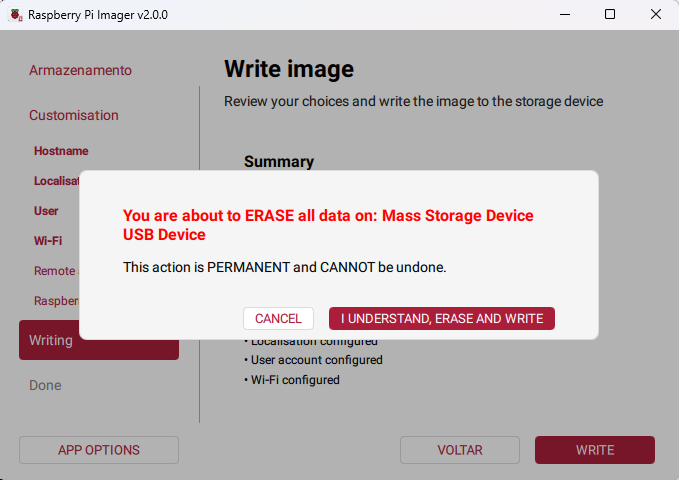Confirm with I Understand, Erase and Write
This screenshot has height=480, width=679.
click(x=442, y=318)
